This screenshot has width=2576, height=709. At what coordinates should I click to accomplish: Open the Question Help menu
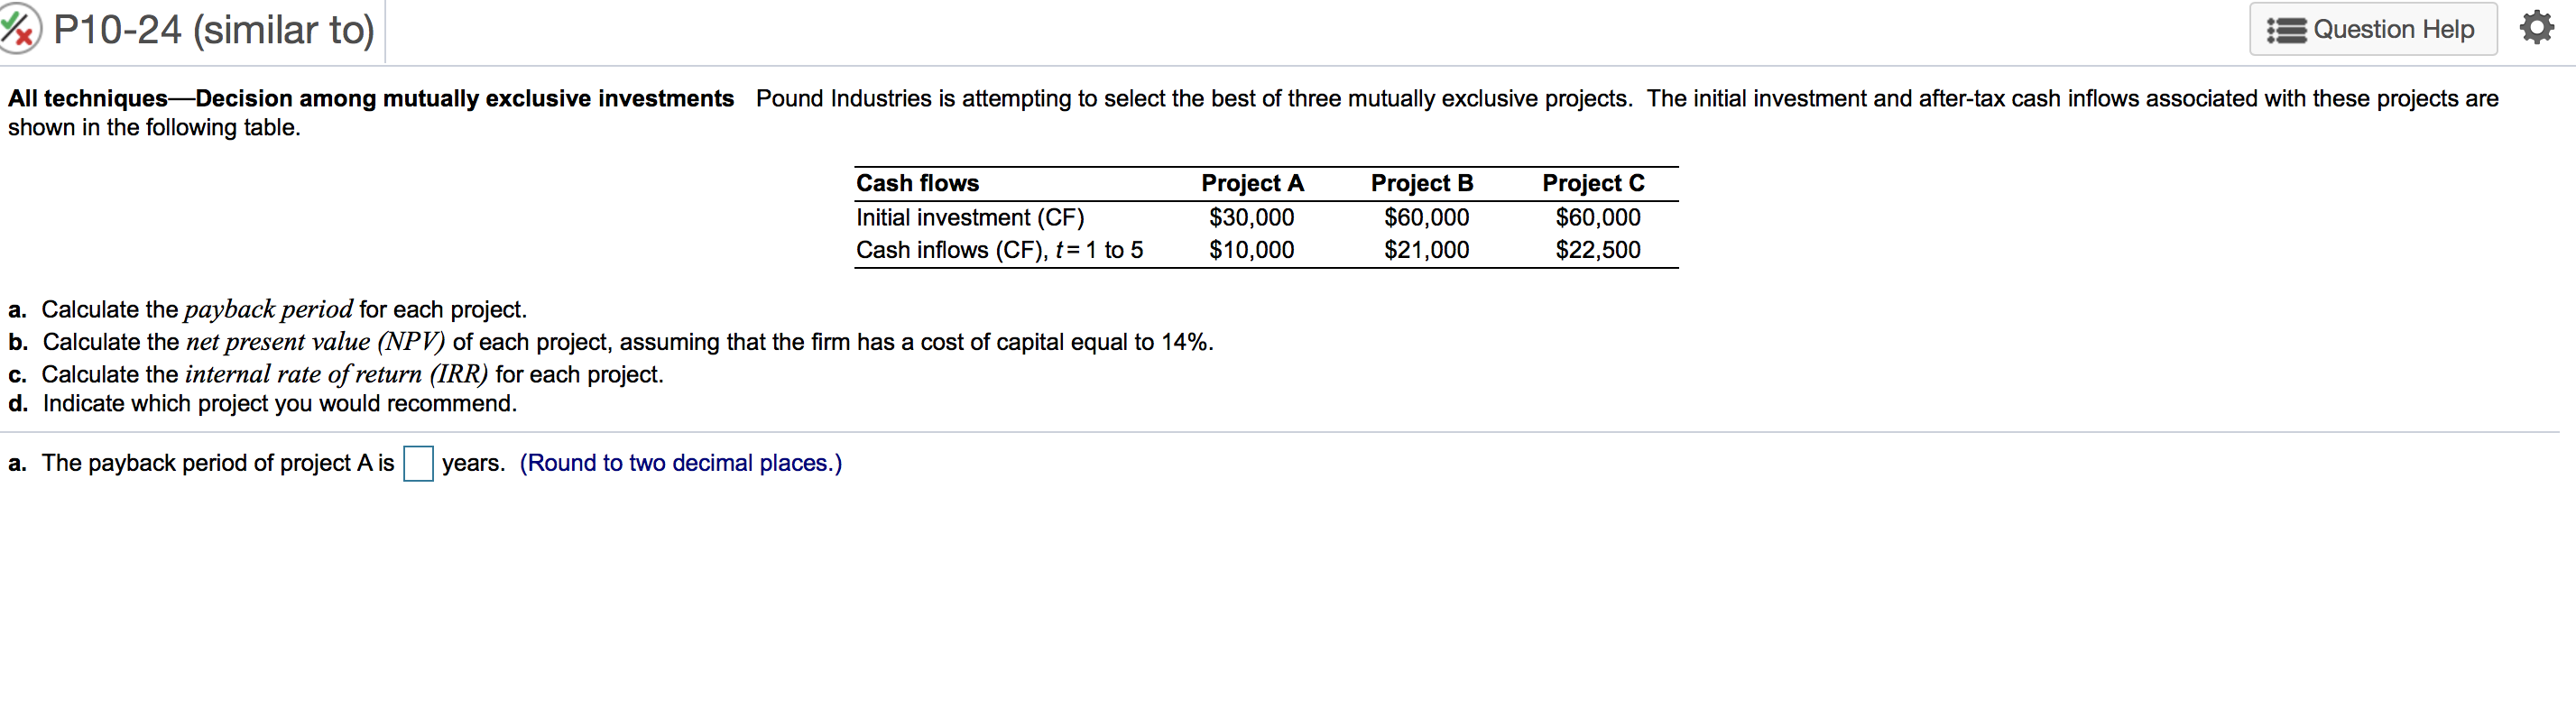(x=2374, y=29)
